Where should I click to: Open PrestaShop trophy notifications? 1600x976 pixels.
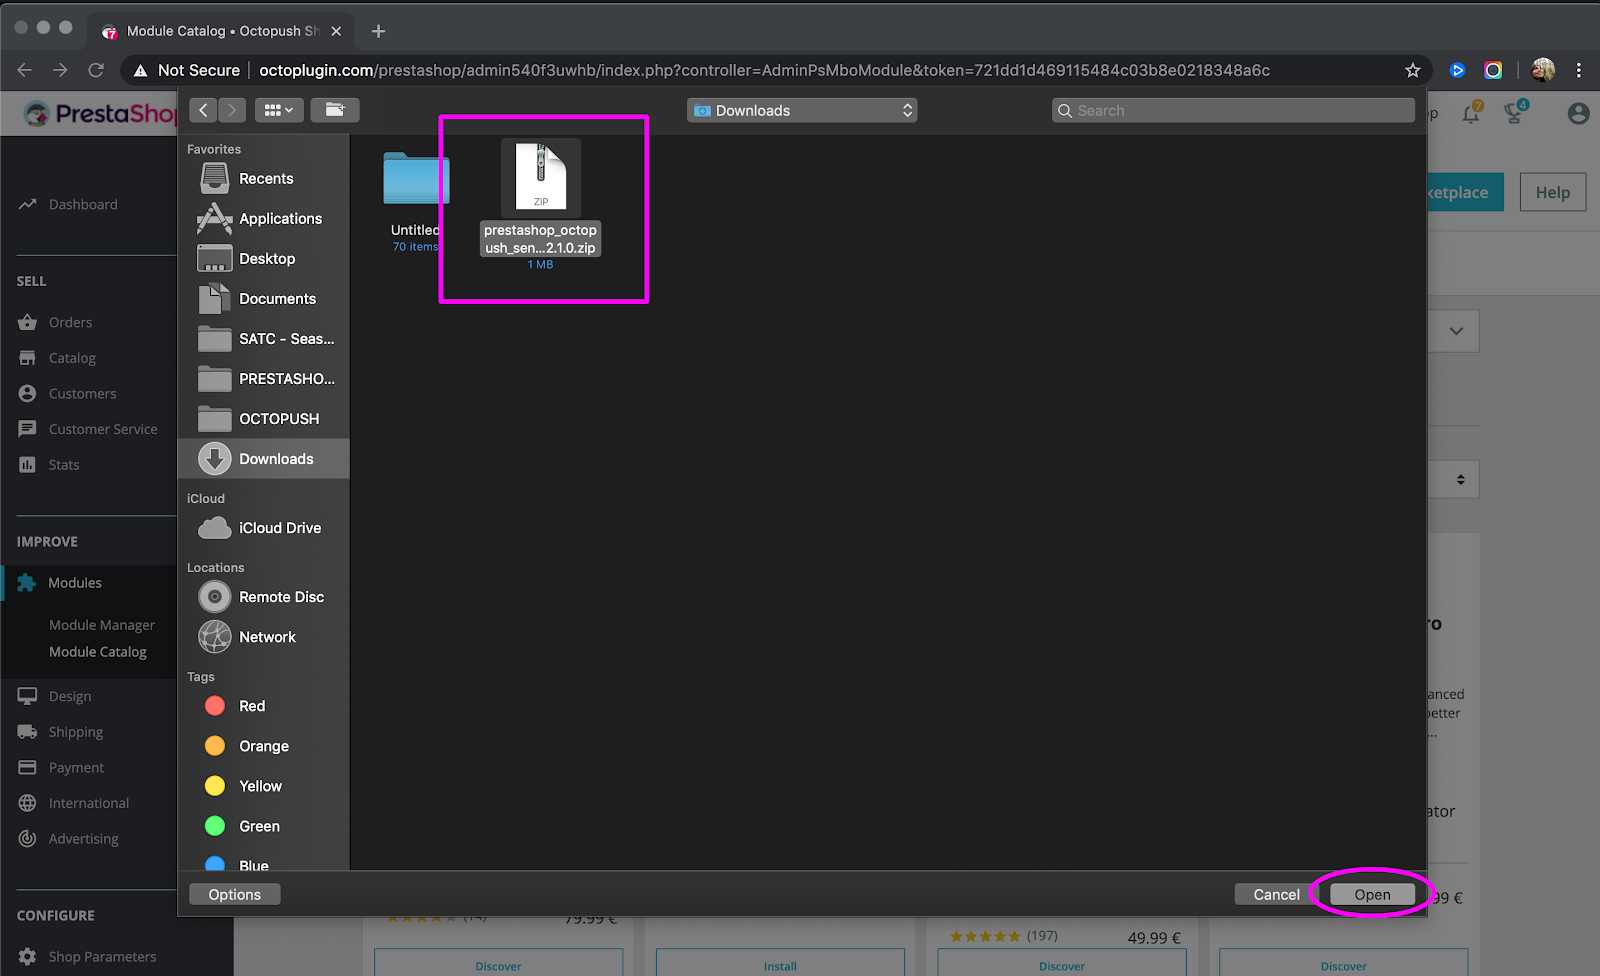pyautogui.click(x=1515, y=113)
